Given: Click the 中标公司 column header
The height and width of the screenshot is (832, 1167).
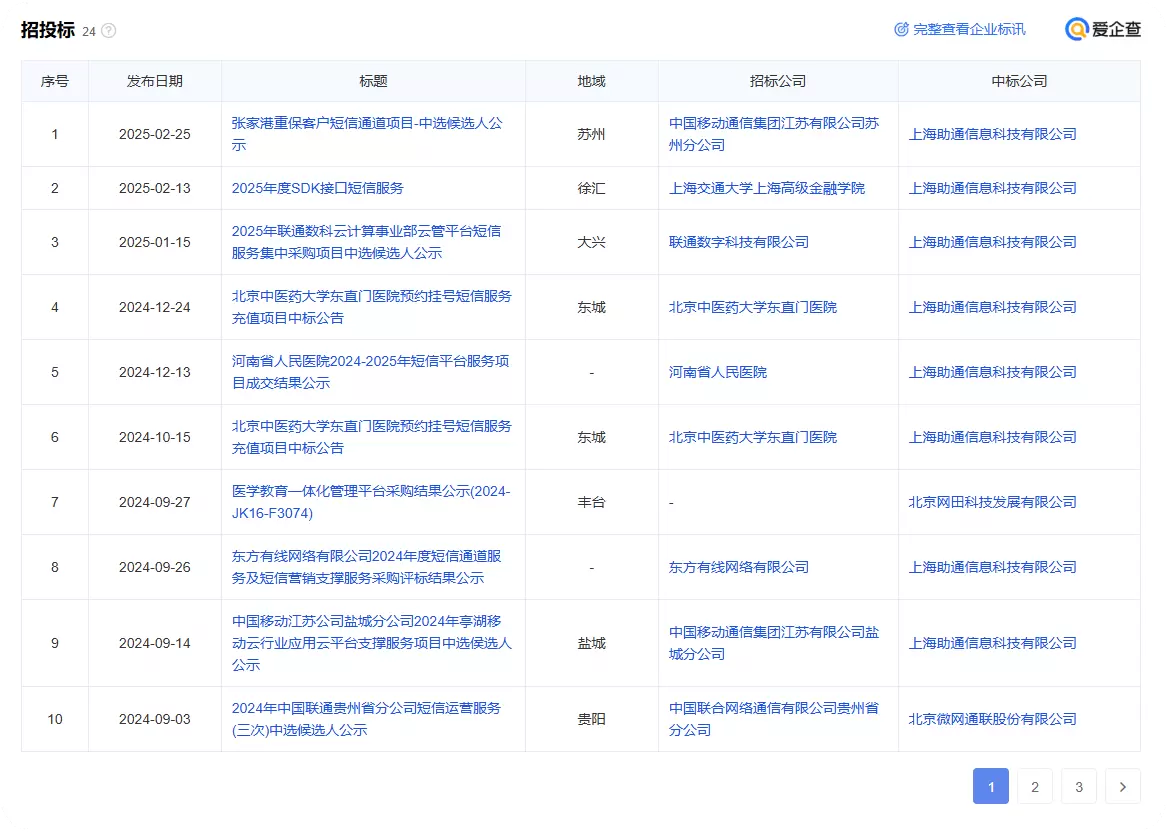Looking at the screenshot, I should pyautogui.click(x=1019, y=81).
